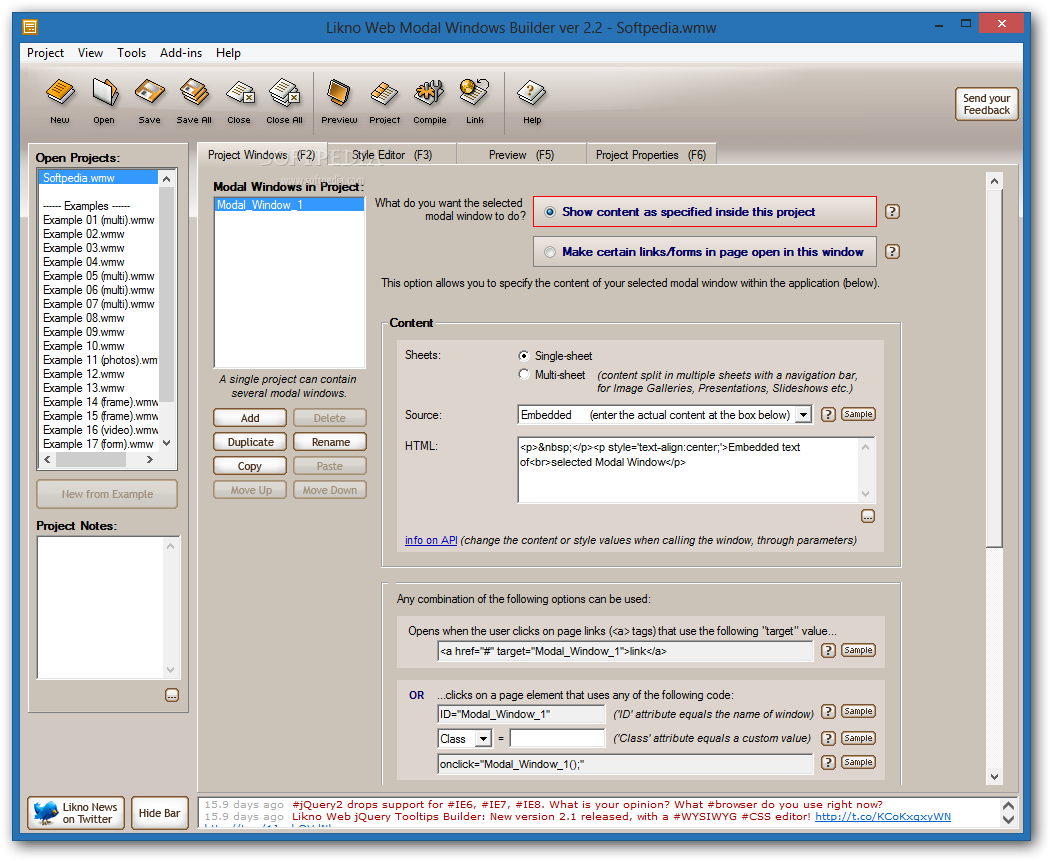Click the Preview toolbar icon
The height and width of the screenshot is (861, 1051).
[339, 101]
